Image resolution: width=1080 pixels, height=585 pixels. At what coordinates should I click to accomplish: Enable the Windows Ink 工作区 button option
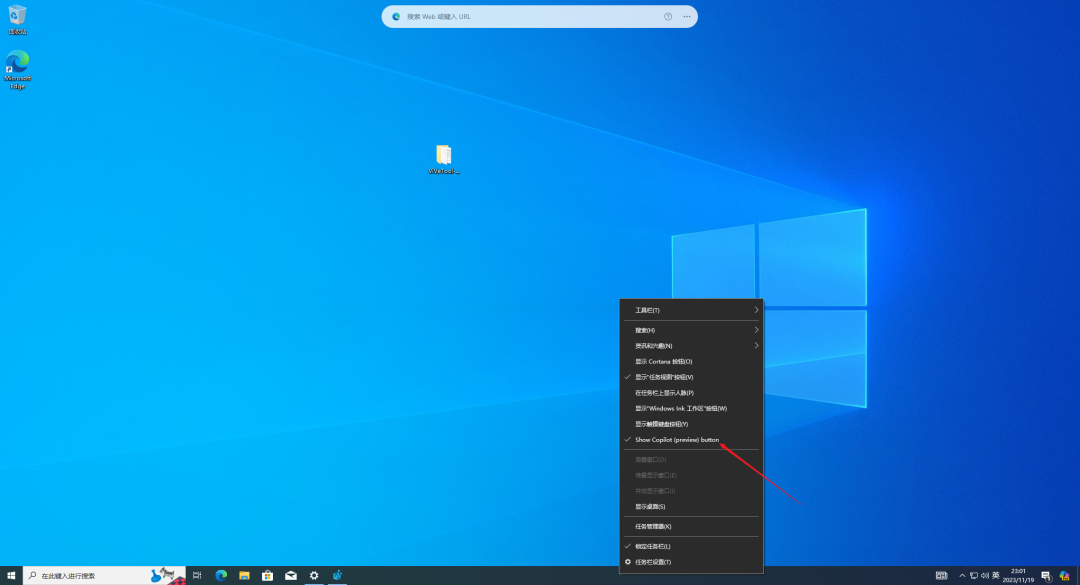pyautogui.click(x=691, y=409)
